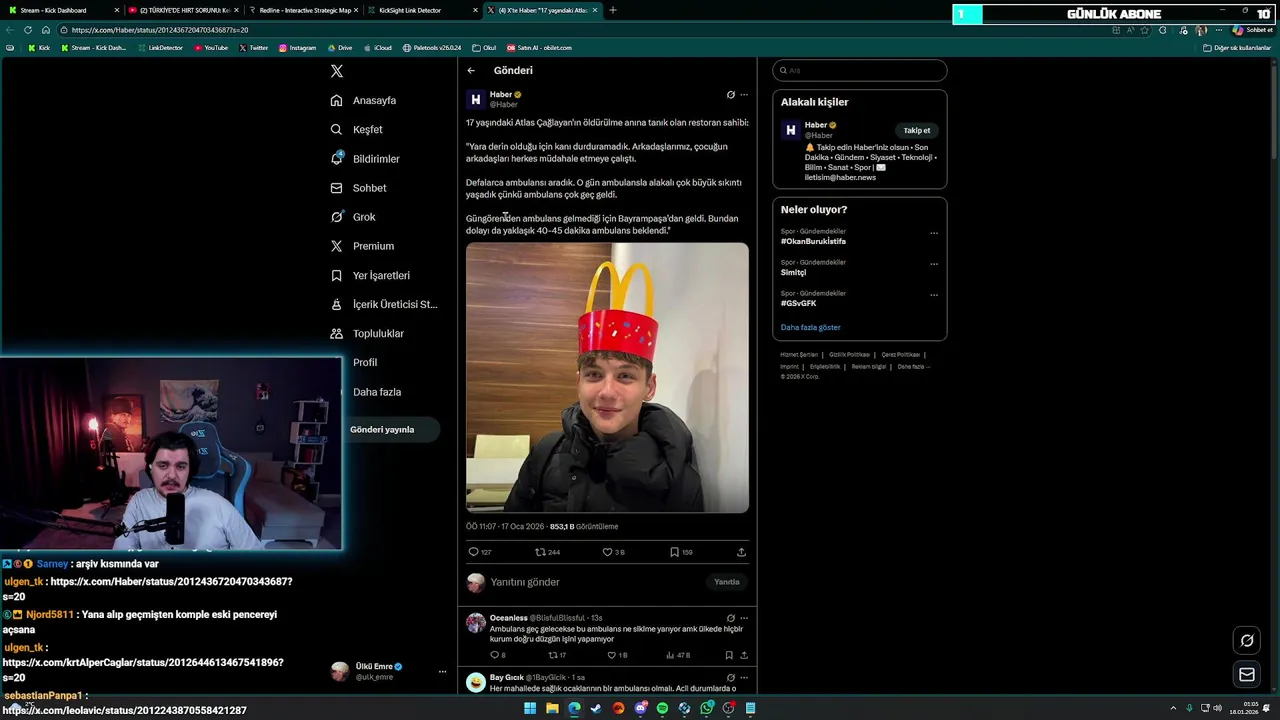Image resolution: width=1280 pixels, height=720 pixels.
Task: Switch to the Stream - Kick Dashboard tab
Action: pyautogui.click(x=64, y=10)
